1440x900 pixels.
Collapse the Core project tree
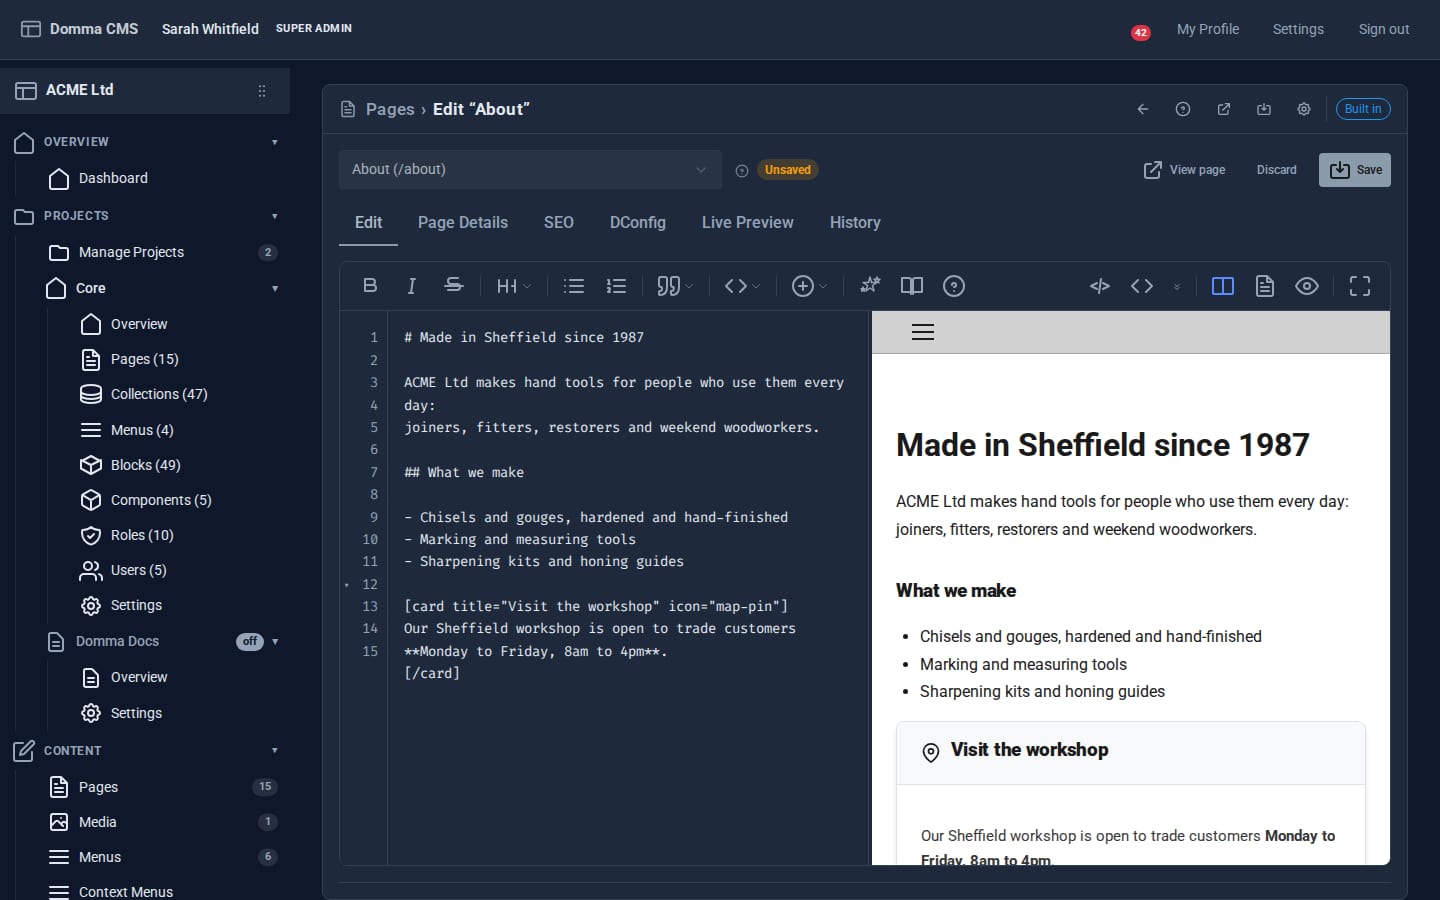(x=275, y=289)
